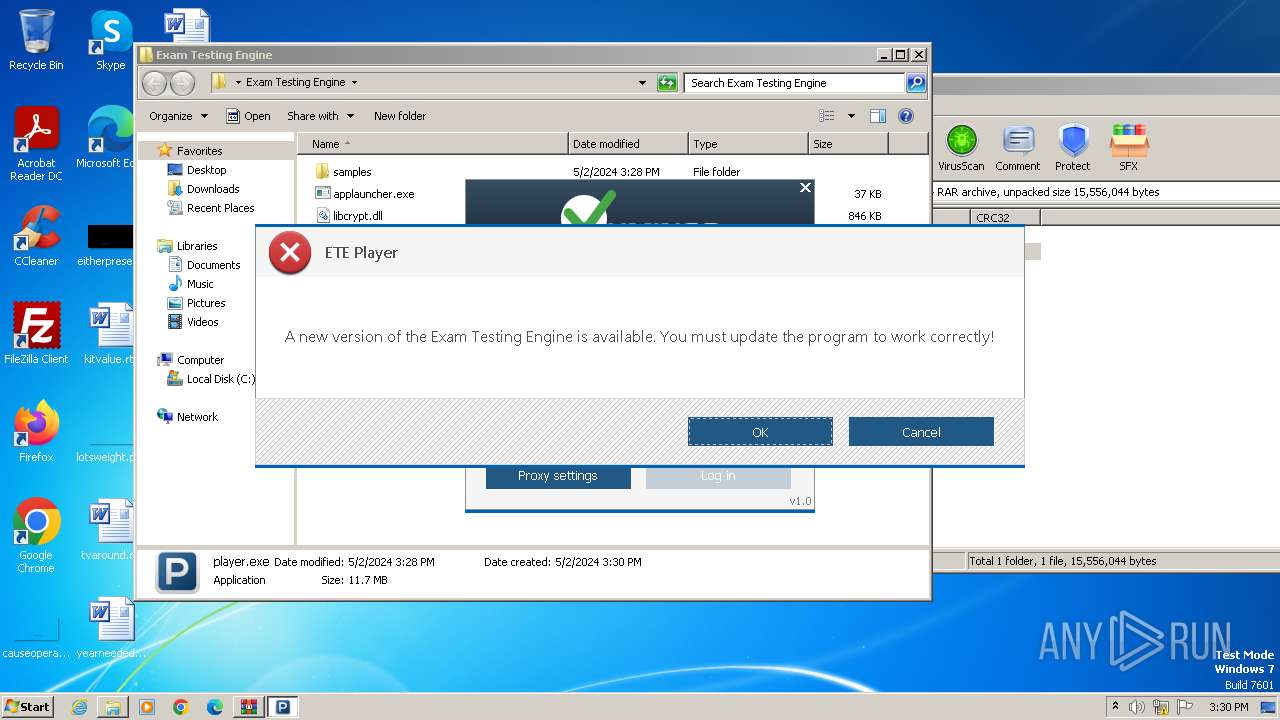
Task: Sort files by Date modified column
Action: click(x=628, y=144)
